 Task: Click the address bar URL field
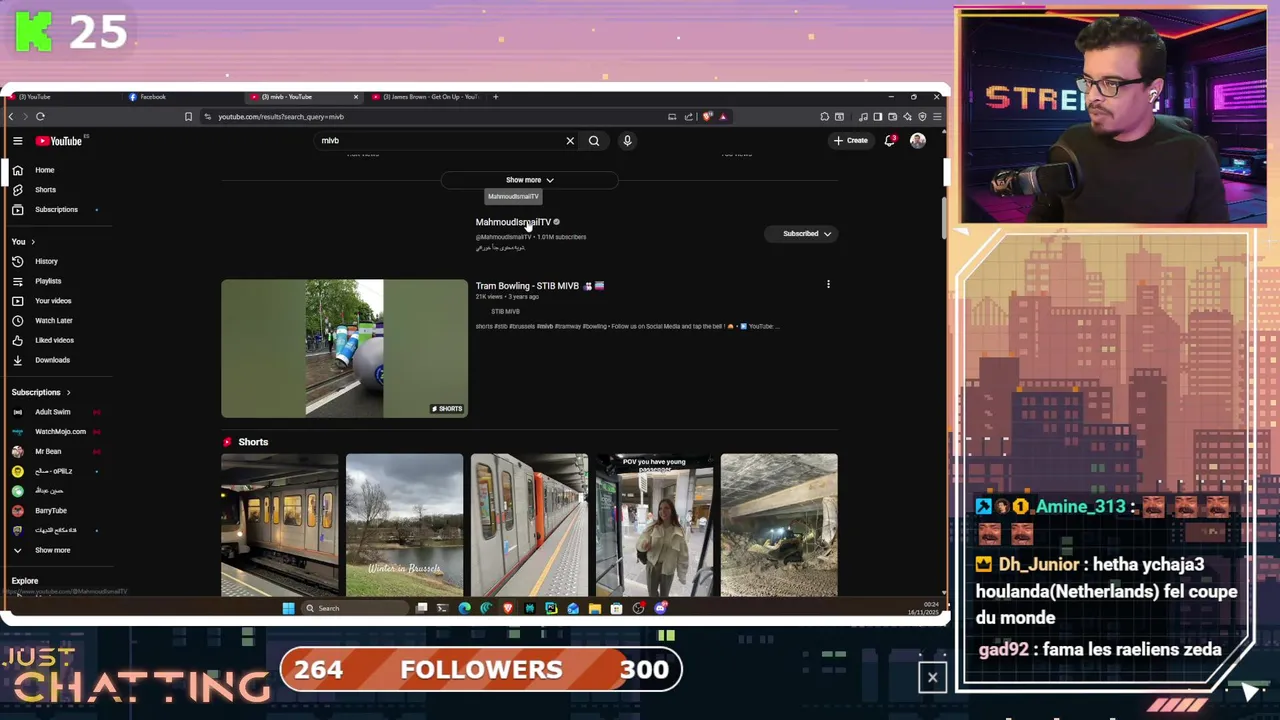click(x=430, y=117)
